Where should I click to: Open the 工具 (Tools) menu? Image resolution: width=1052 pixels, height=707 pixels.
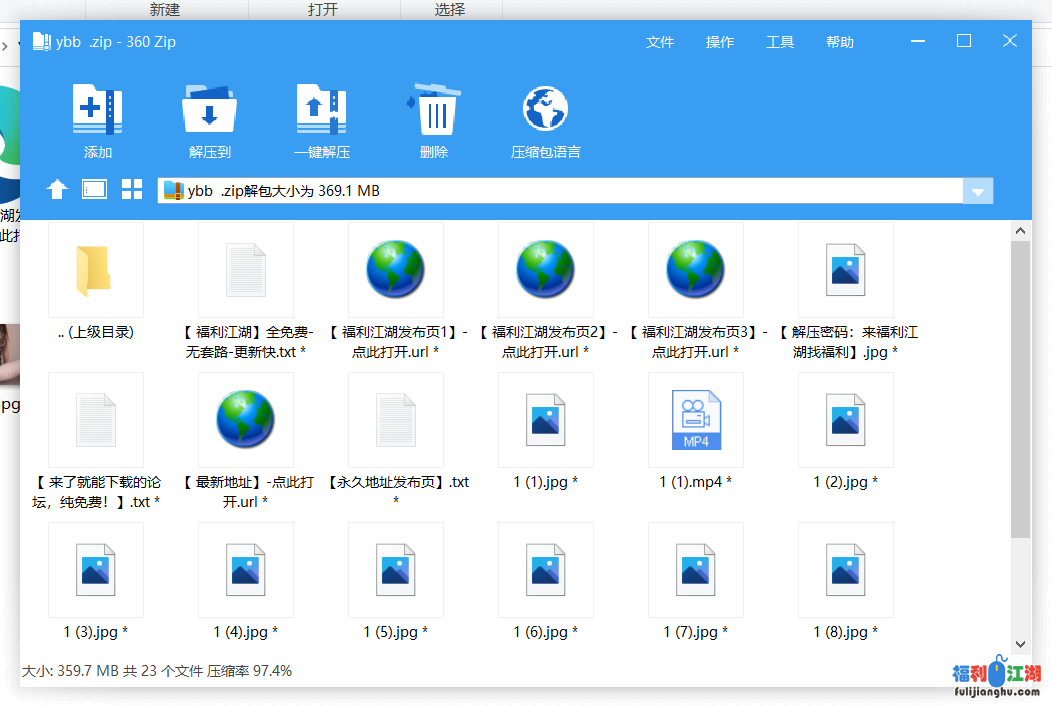(x=780, y=42)
